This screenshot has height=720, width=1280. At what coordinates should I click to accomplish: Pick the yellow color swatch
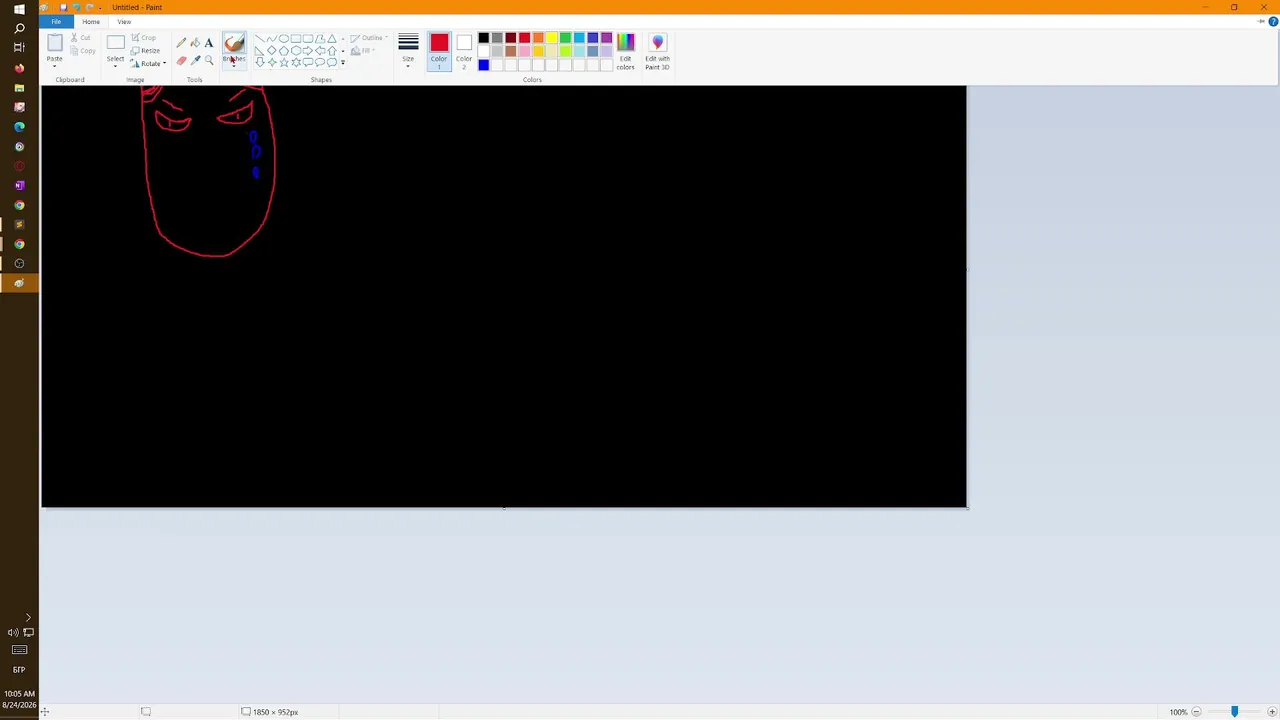[x=552, y=38]
